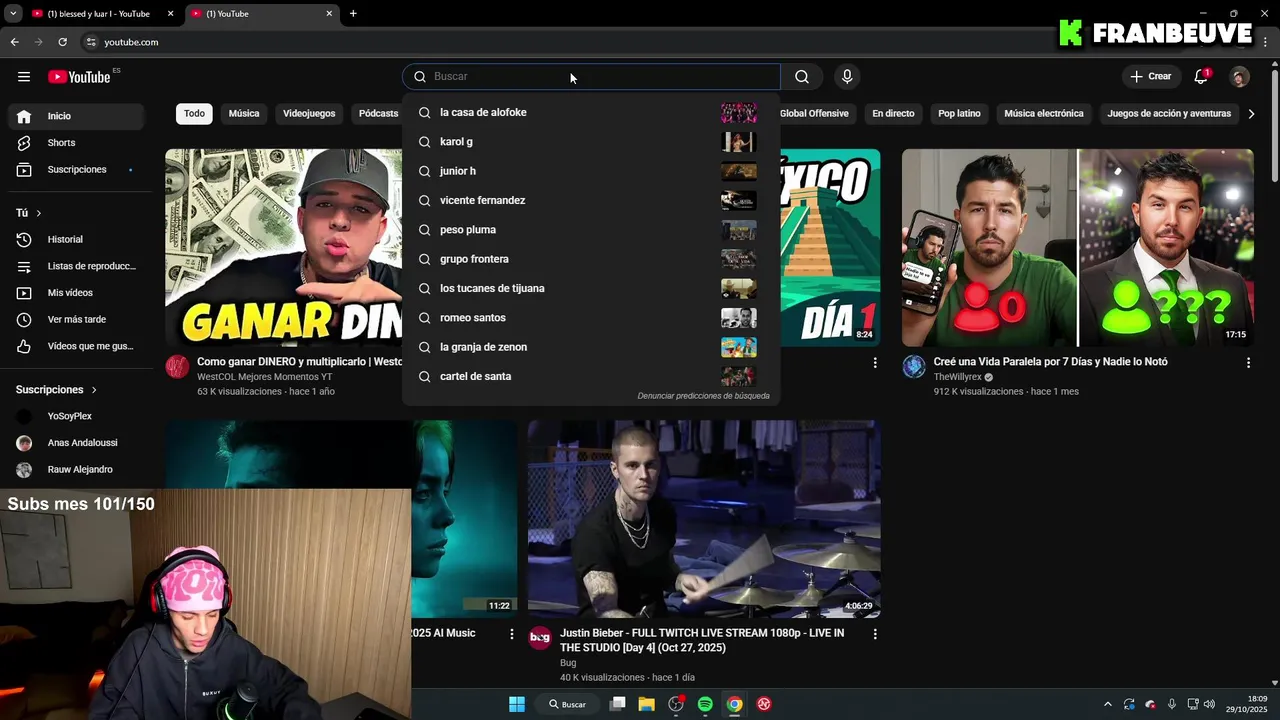The height and width of the screenshot is (720, 1280).
Task: Open options for 2025 AI Music video
Action: (512, 634)
